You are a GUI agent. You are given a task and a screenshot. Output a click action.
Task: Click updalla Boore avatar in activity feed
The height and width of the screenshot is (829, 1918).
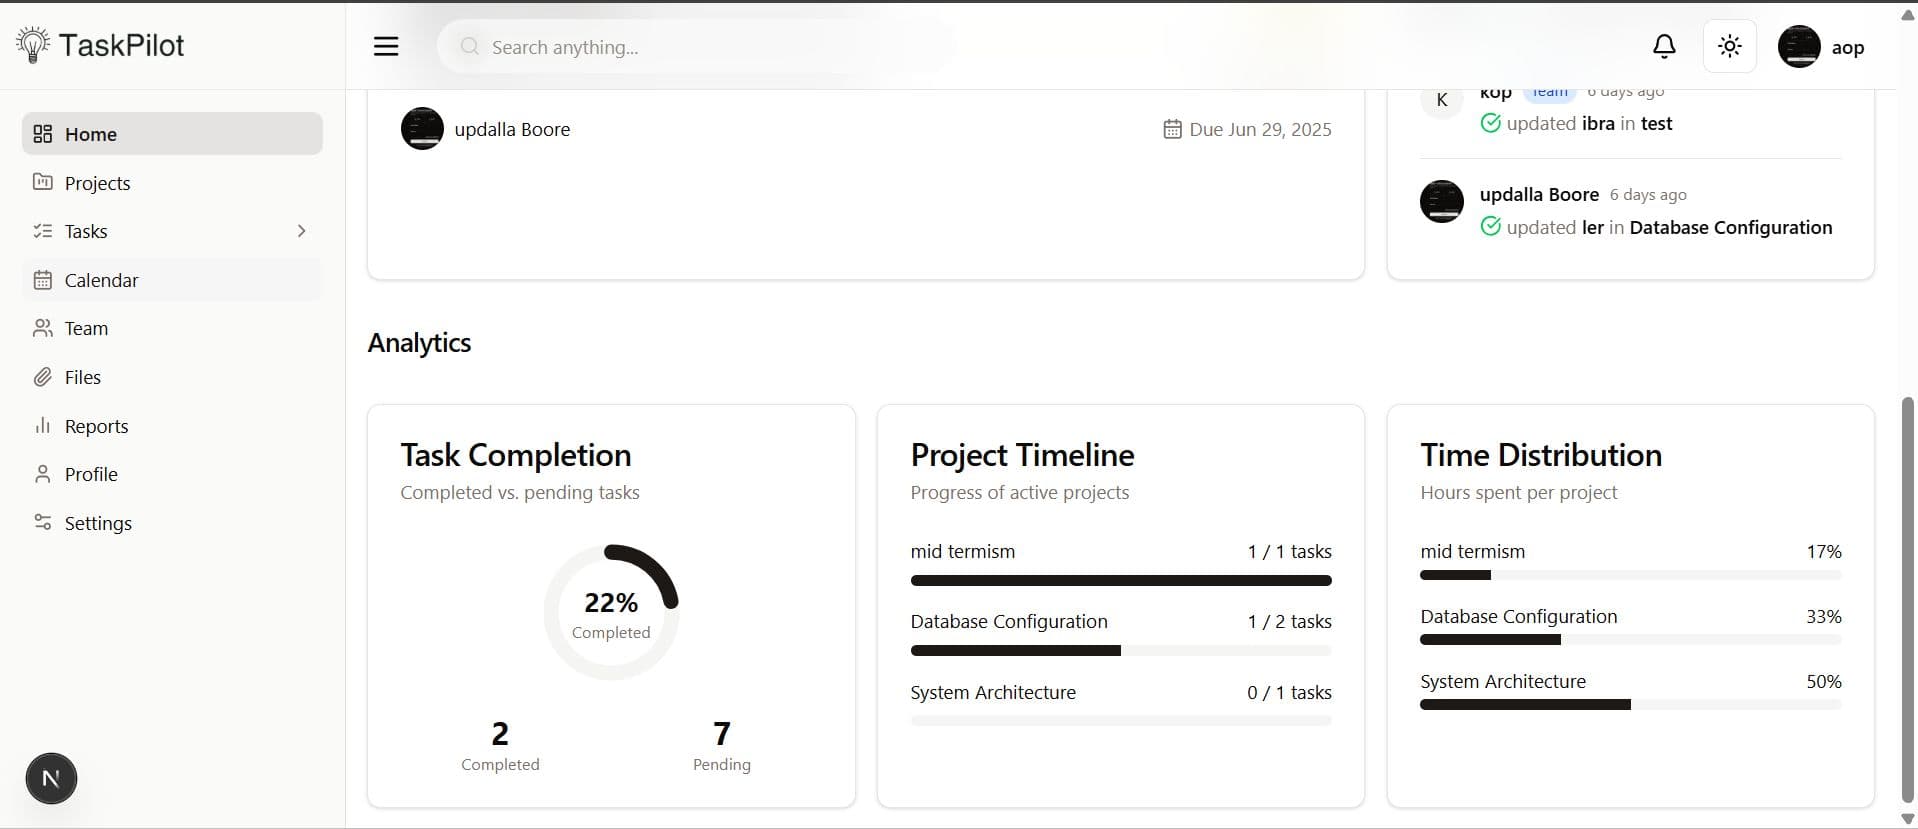(1442, 201)
